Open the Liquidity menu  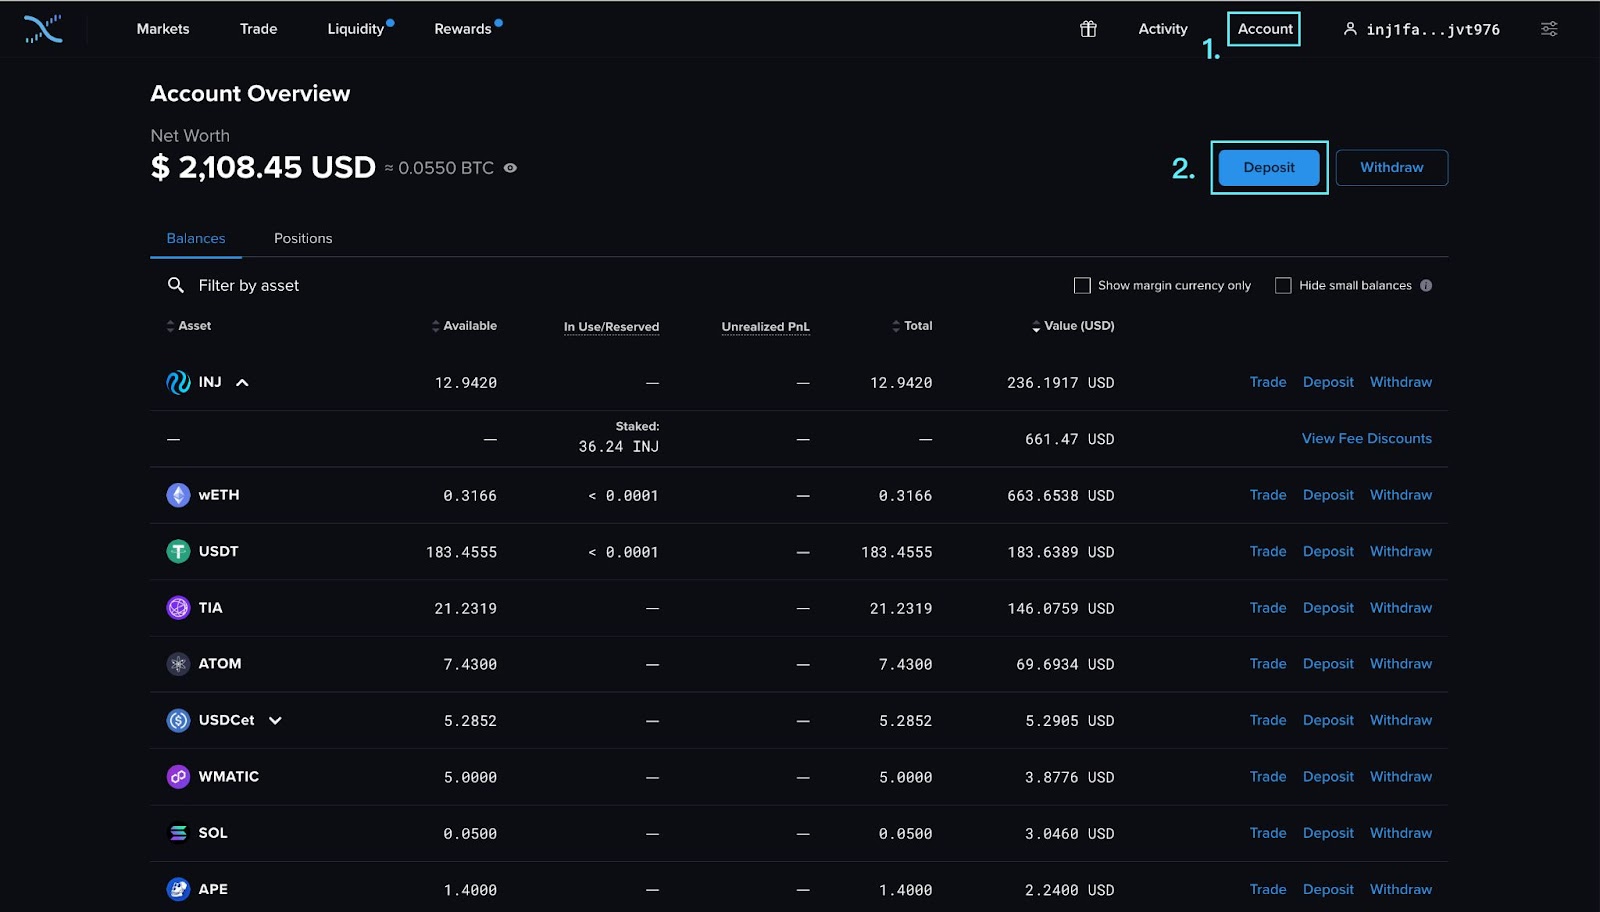(x=356, y=29)
